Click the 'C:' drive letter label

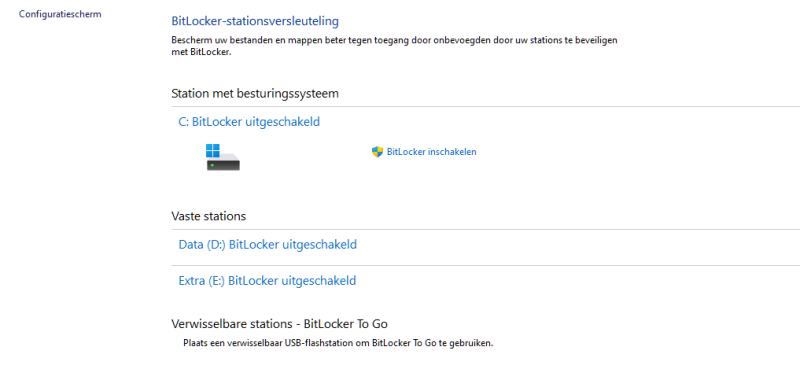pyautogui.click(x=184, y=122)
